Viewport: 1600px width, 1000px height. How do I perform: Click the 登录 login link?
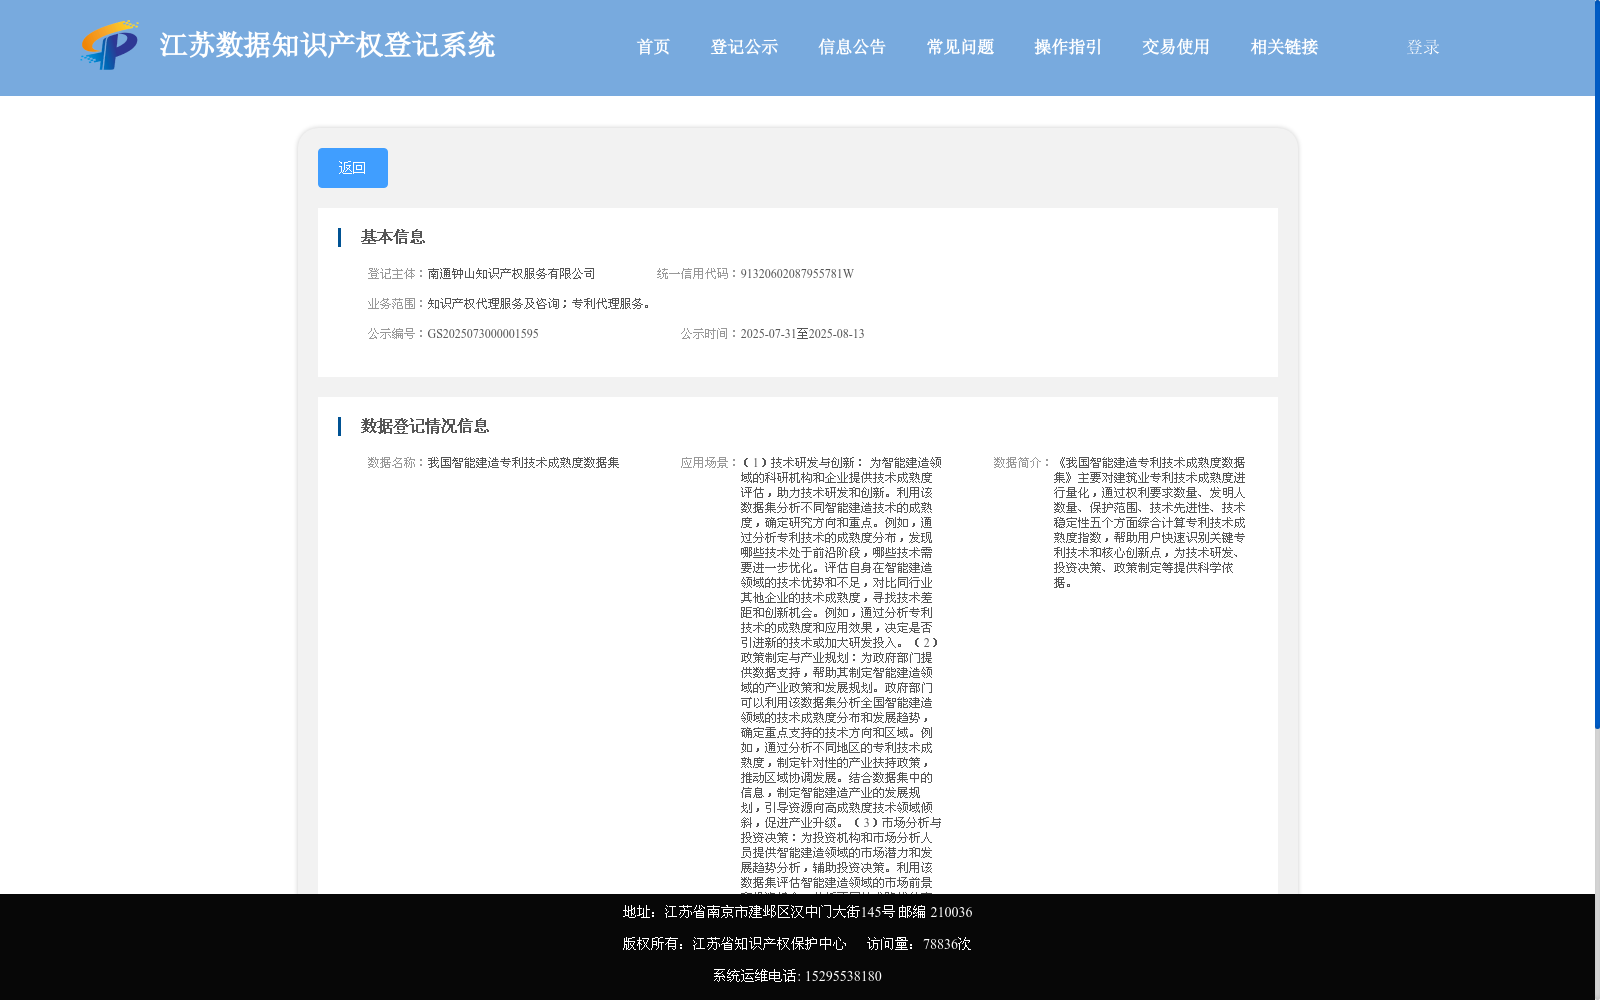(x=1423, y=47)
